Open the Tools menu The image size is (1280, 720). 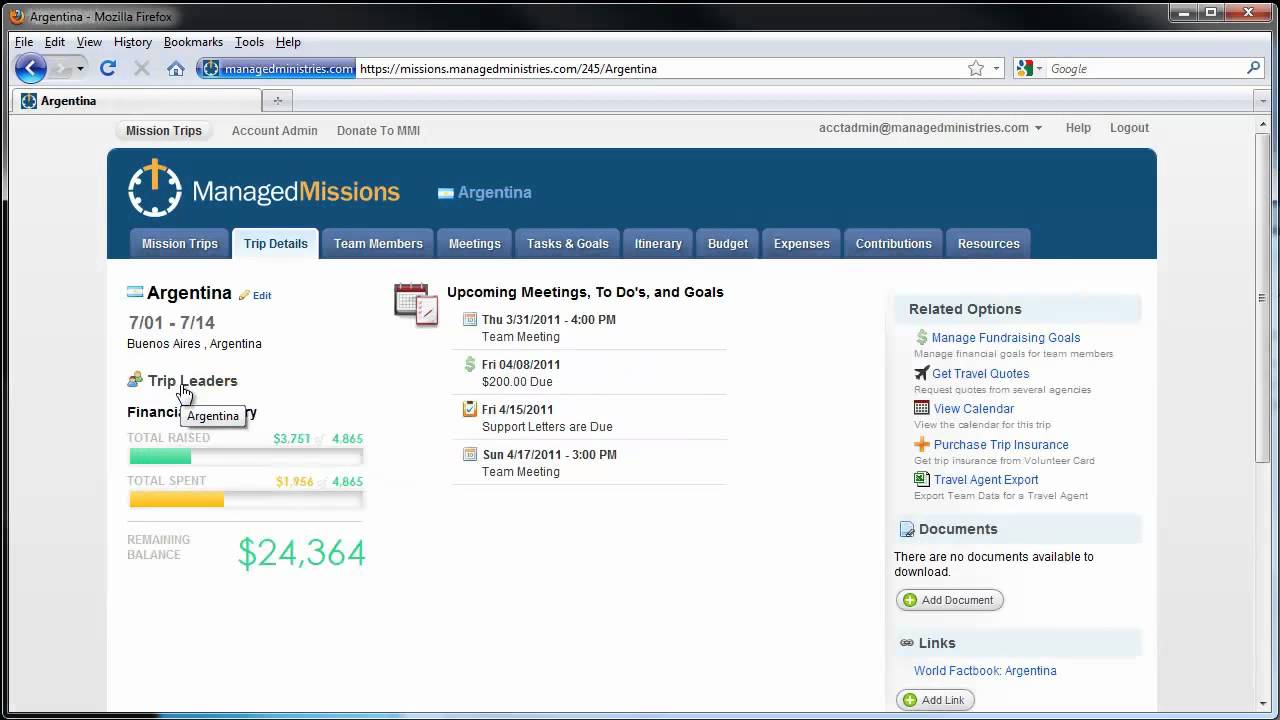coord(249,42)
